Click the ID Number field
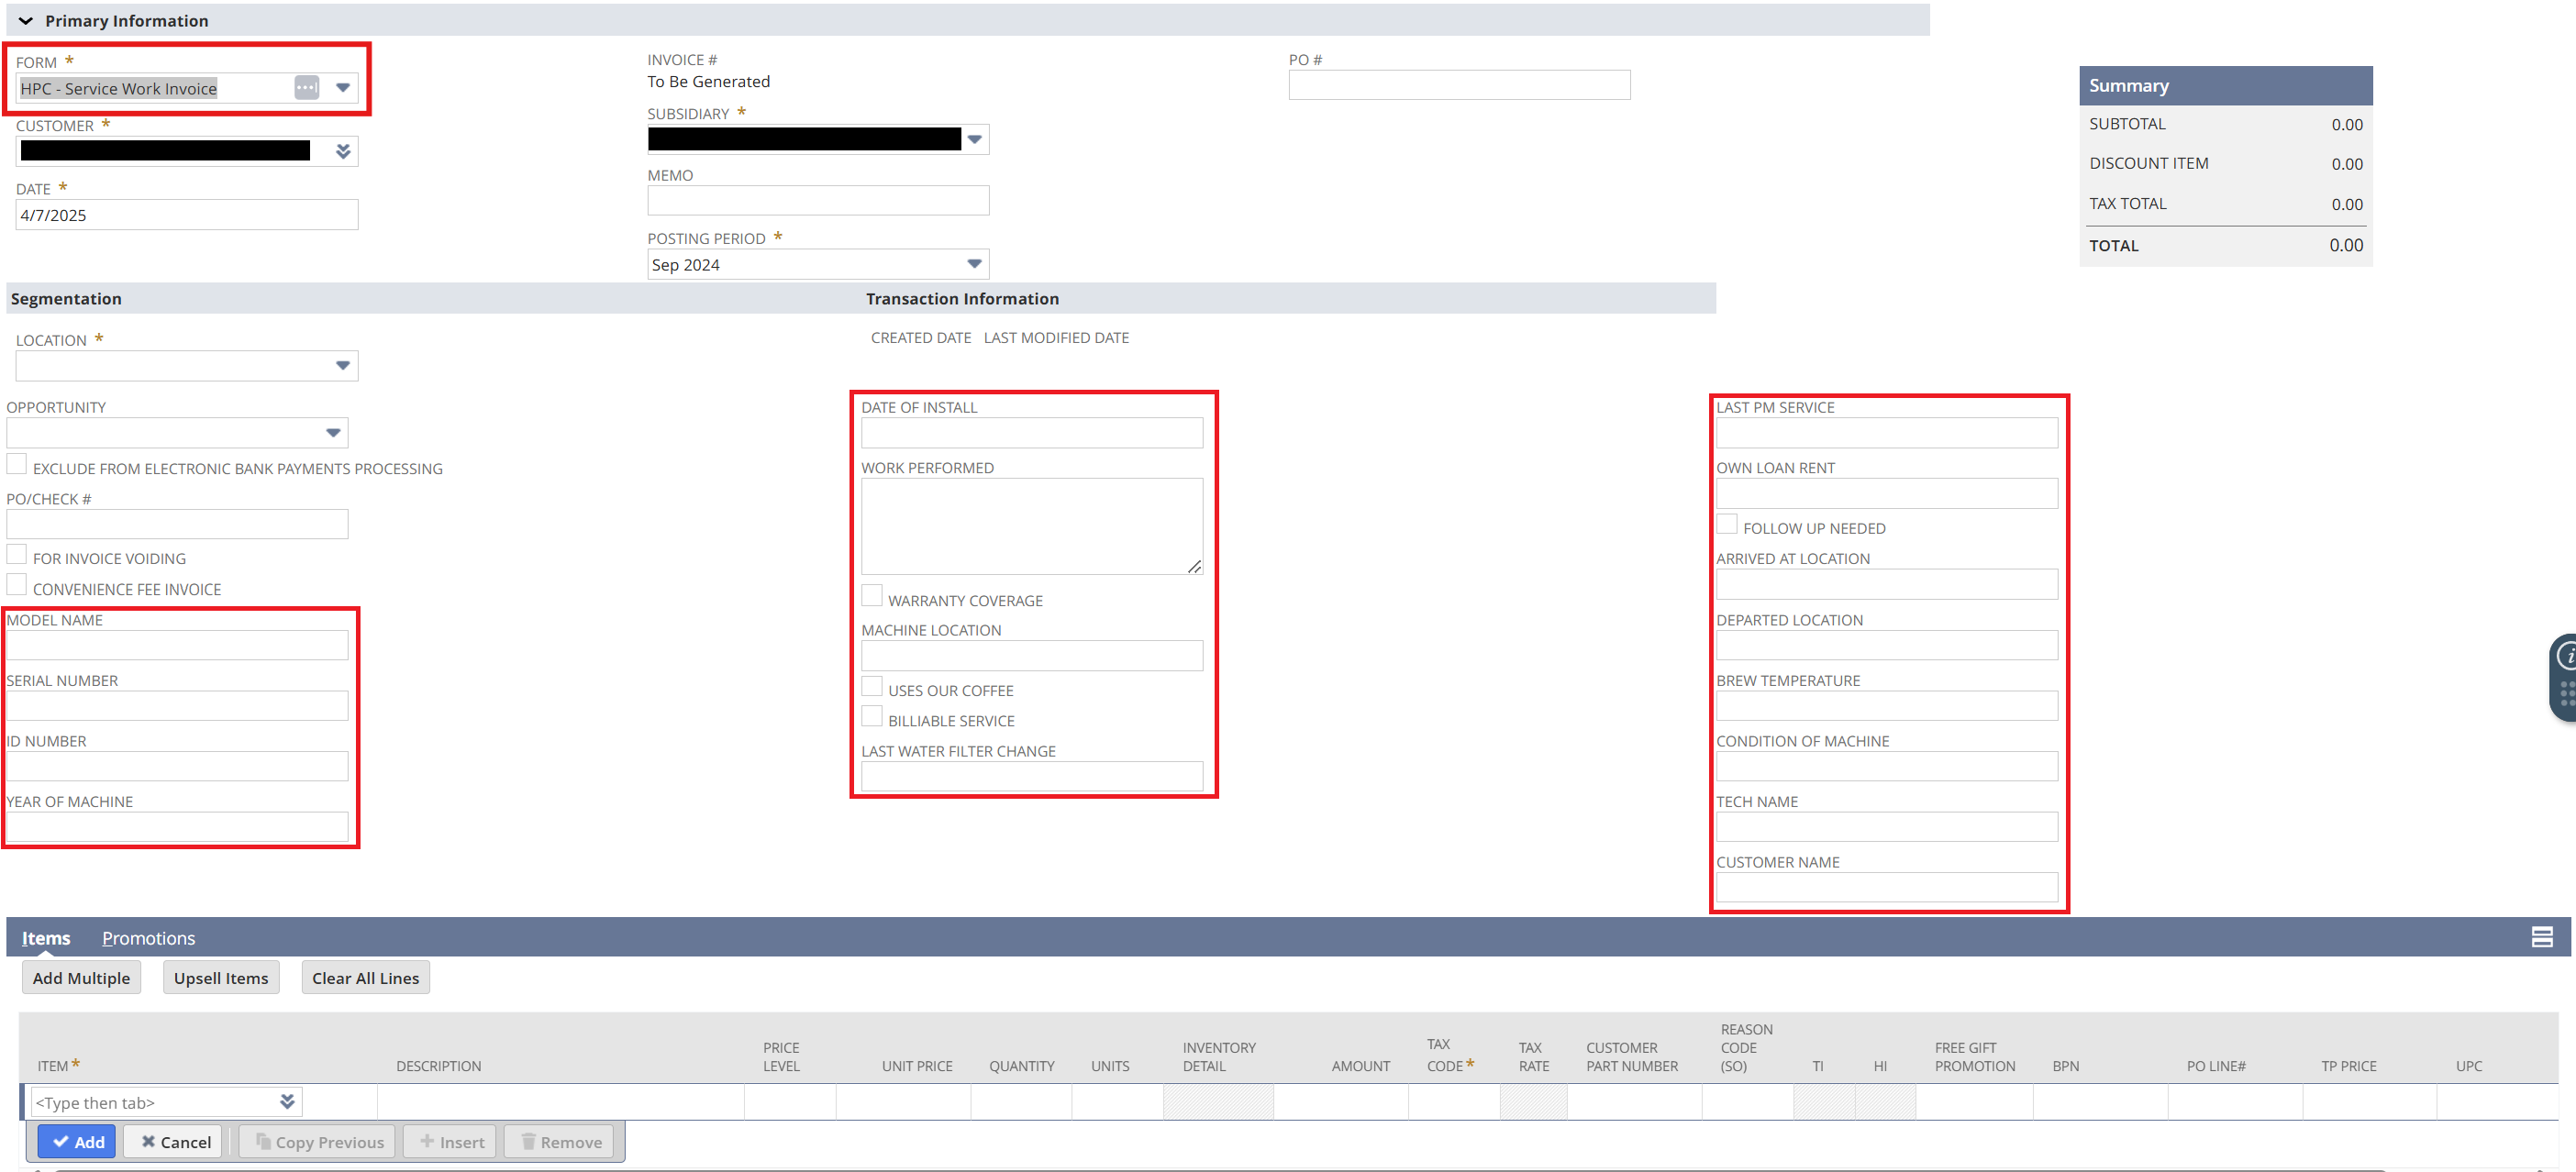This screenshot has height=1172, width=2576. tap(177, 766)
